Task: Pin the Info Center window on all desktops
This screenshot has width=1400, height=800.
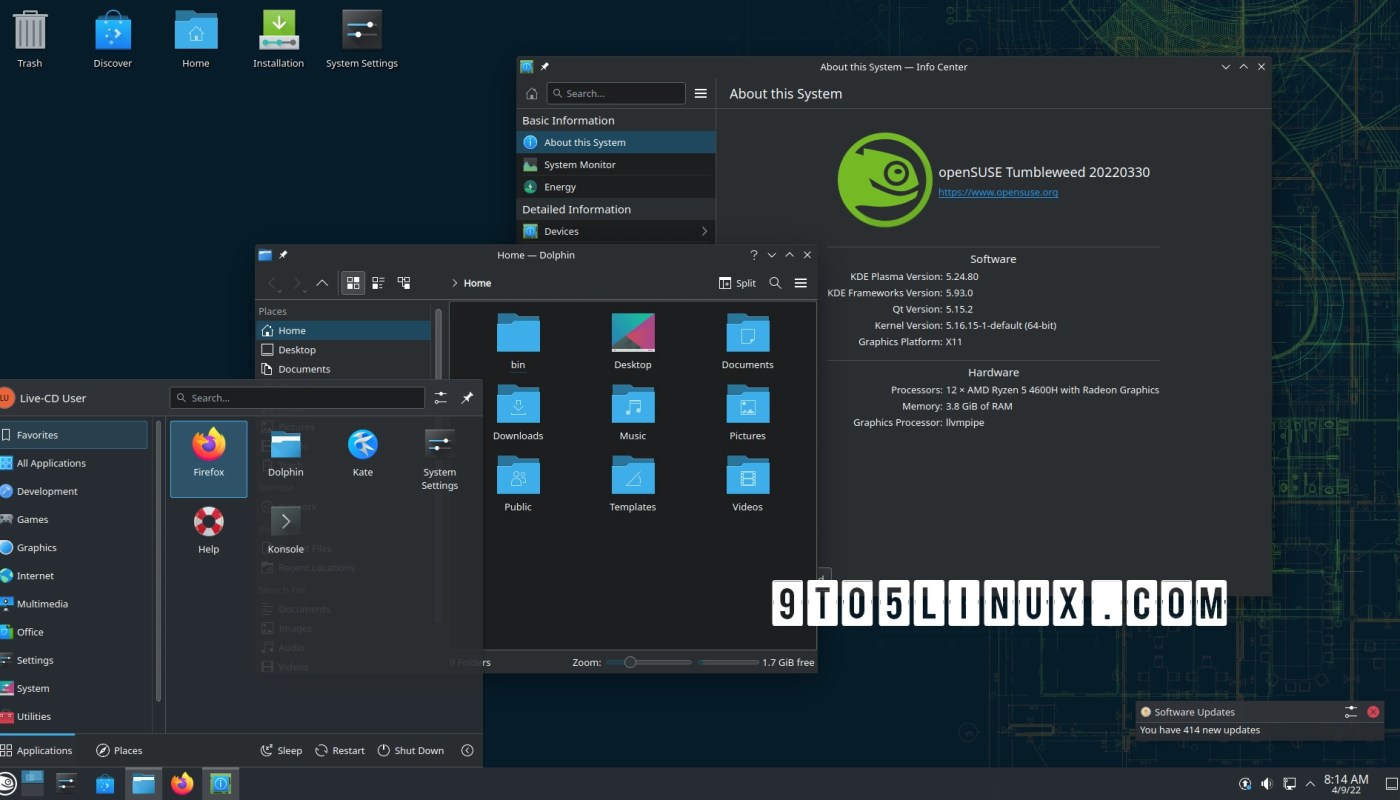Action: (x=545, y=67)
